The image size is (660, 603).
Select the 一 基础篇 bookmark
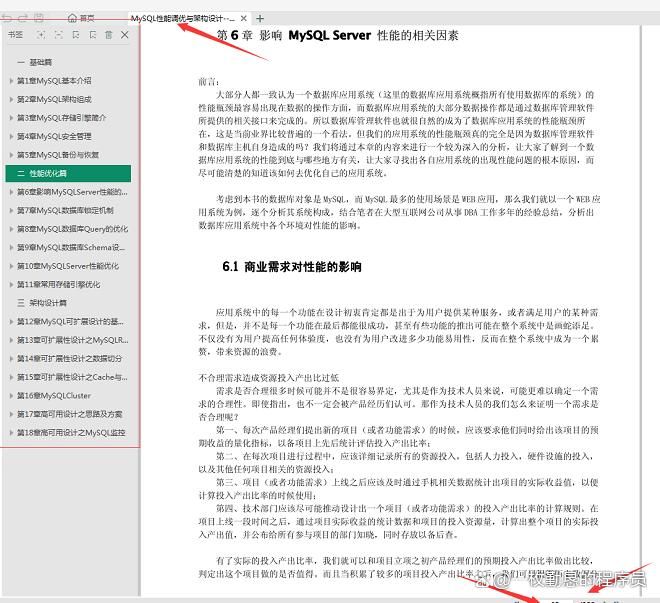[x=35, y=62]
